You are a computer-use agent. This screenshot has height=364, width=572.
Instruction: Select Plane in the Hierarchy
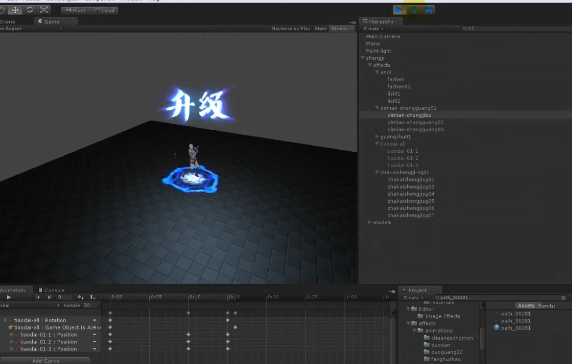[373, 44]
